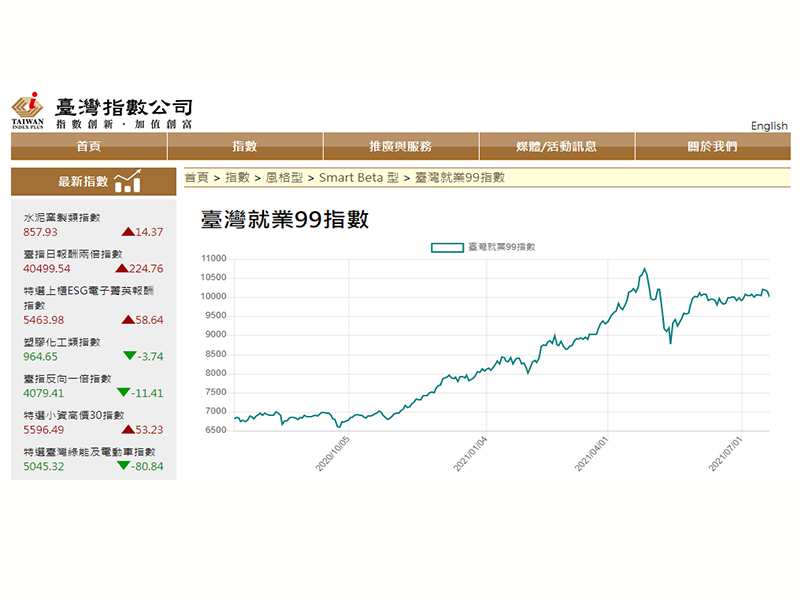Open 臺指日報酬兩倍指數 entry
The width and height of the screenshot is (800, 600).
(x=73, y=254)
